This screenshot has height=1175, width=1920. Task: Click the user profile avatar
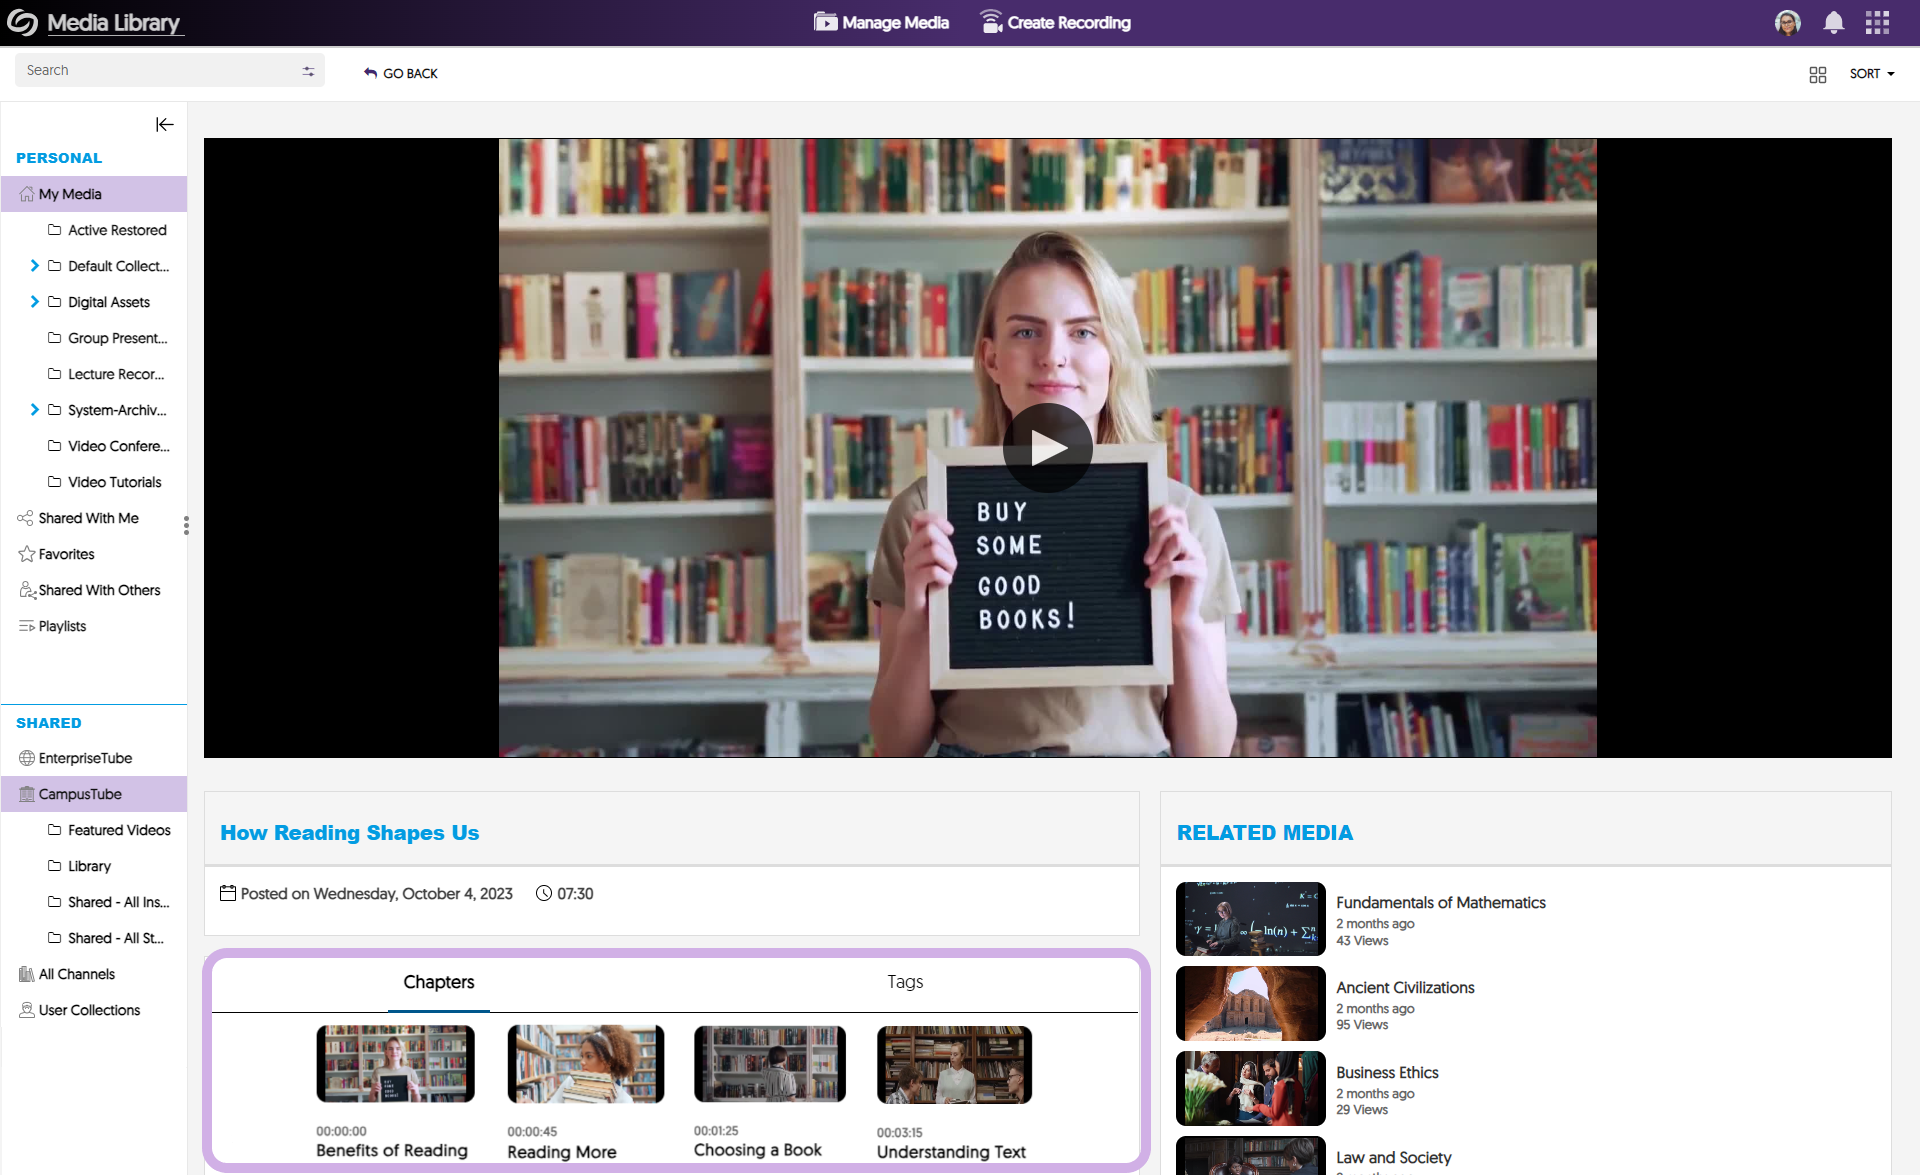click(x=1787, y=23)
